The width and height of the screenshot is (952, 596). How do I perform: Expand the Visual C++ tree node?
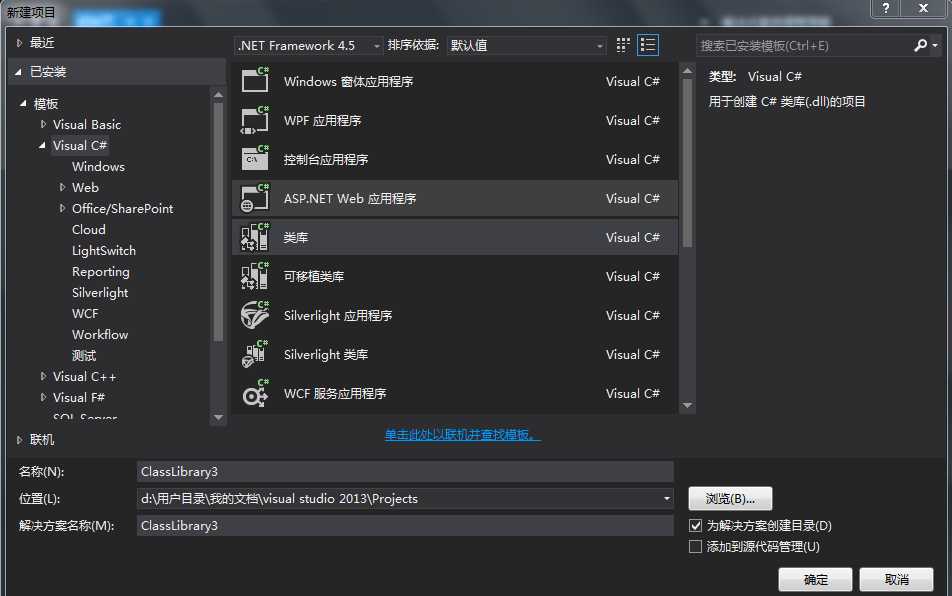(x=43, y=377)
